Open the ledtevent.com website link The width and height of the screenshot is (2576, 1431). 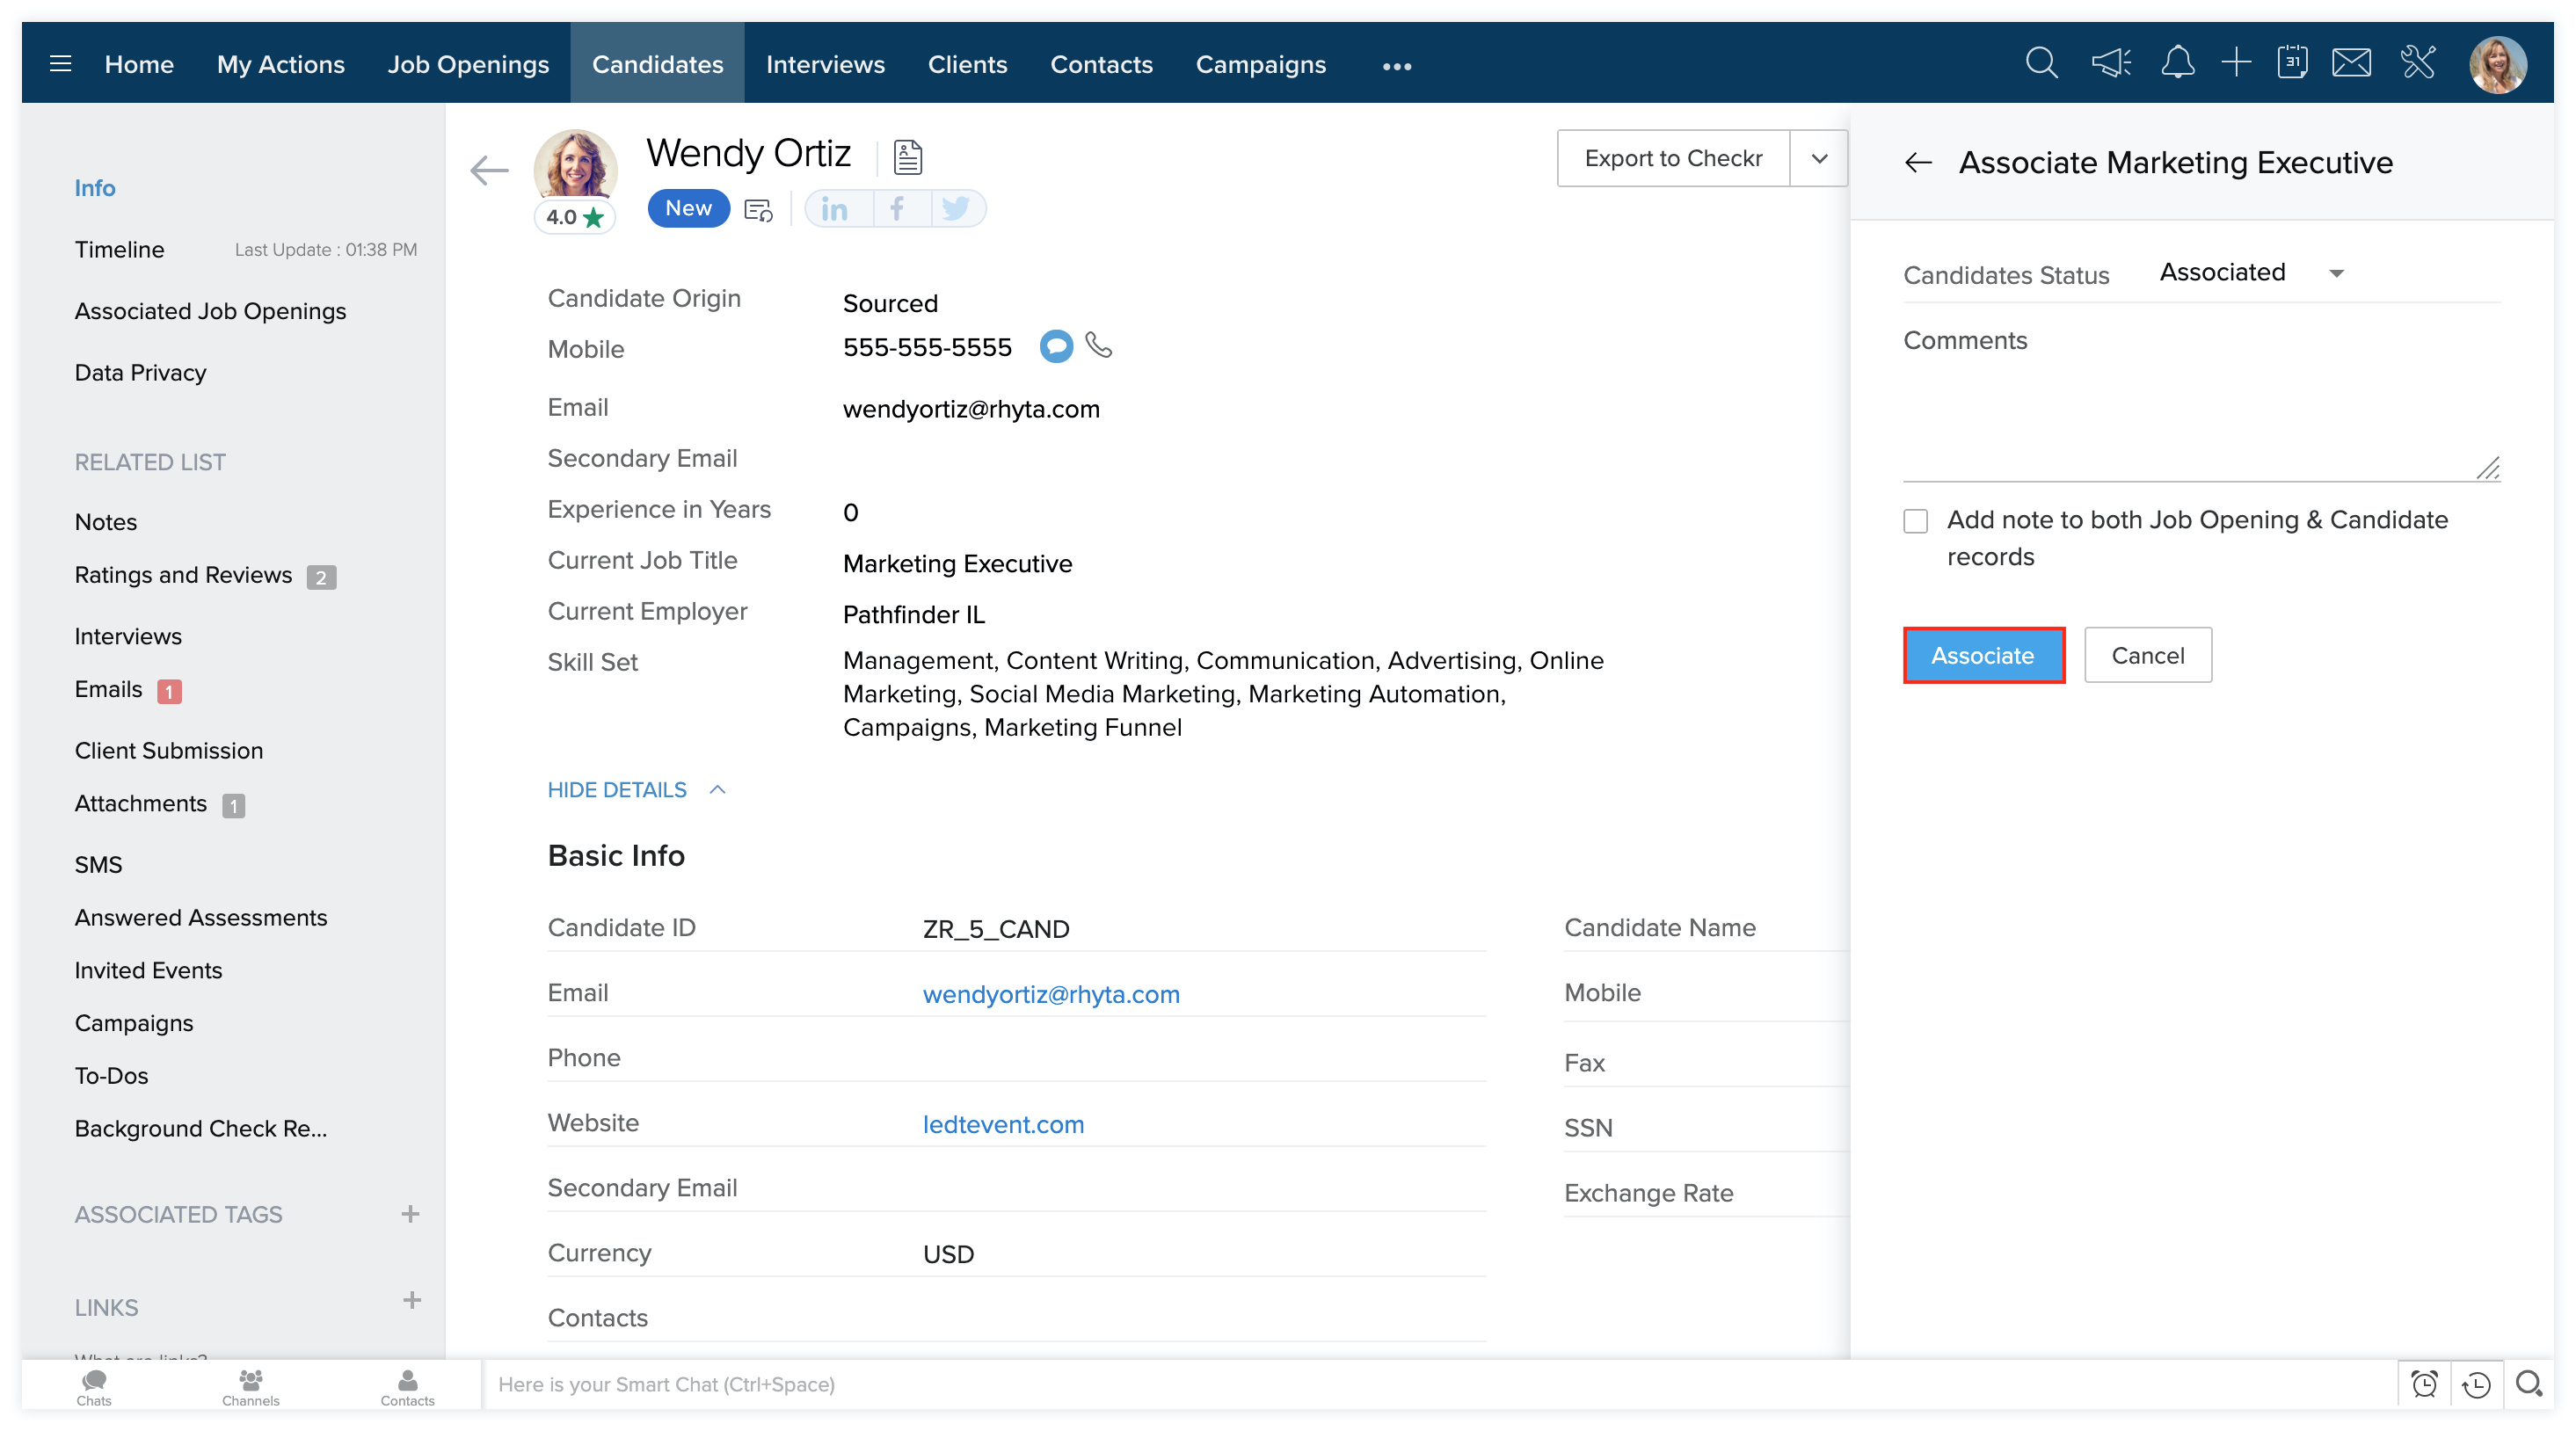(1003, 1124)
